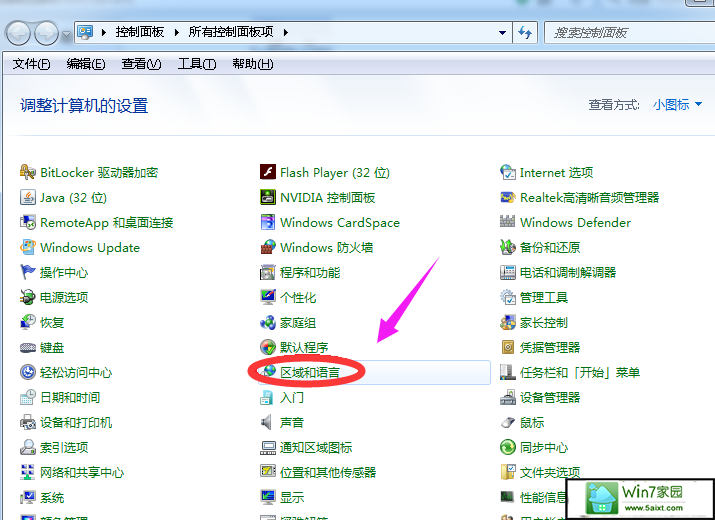Open the 同步中心 icon
This screenshot has height=520, width=715.
(508, 447)
